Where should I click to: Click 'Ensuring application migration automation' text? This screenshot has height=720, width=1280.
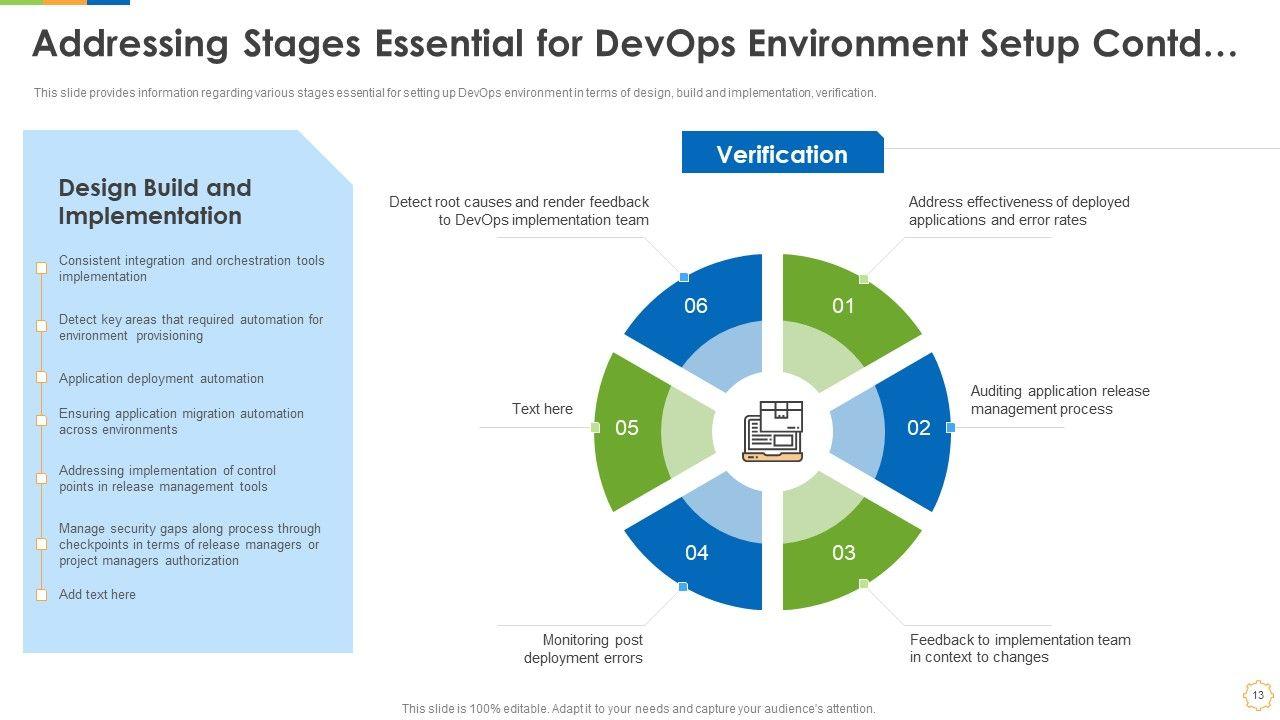pyautogui.click(x=181, y=421)
